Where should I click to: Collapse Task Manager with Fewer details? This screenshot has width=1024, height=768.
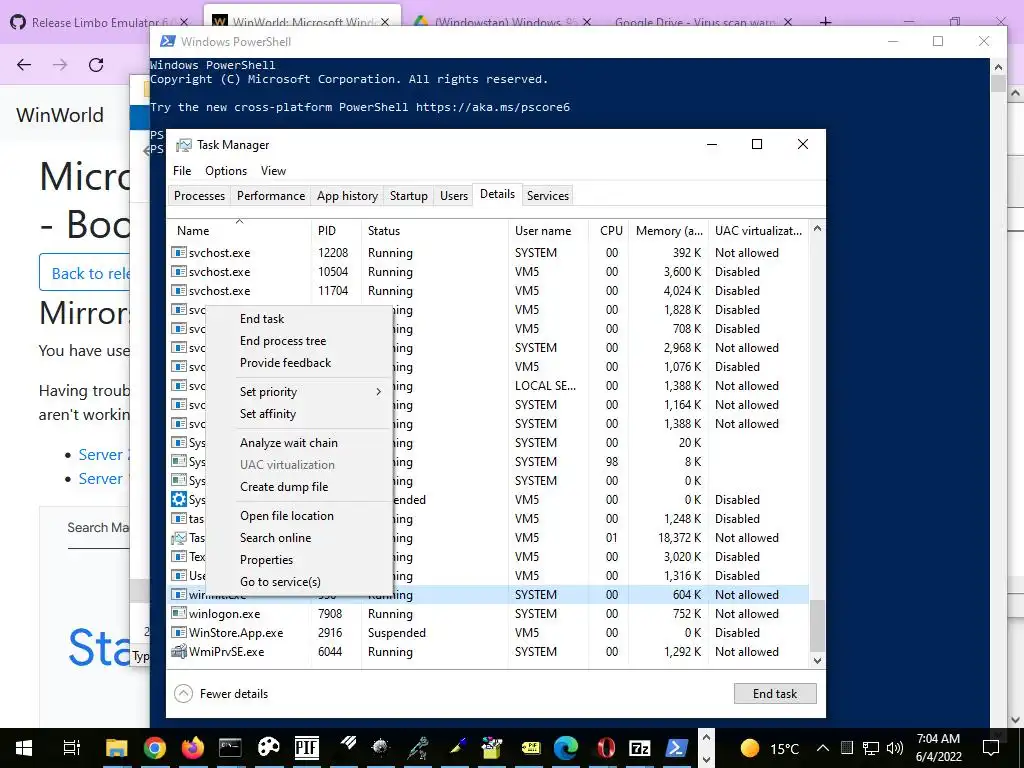(x=221, y=694)
